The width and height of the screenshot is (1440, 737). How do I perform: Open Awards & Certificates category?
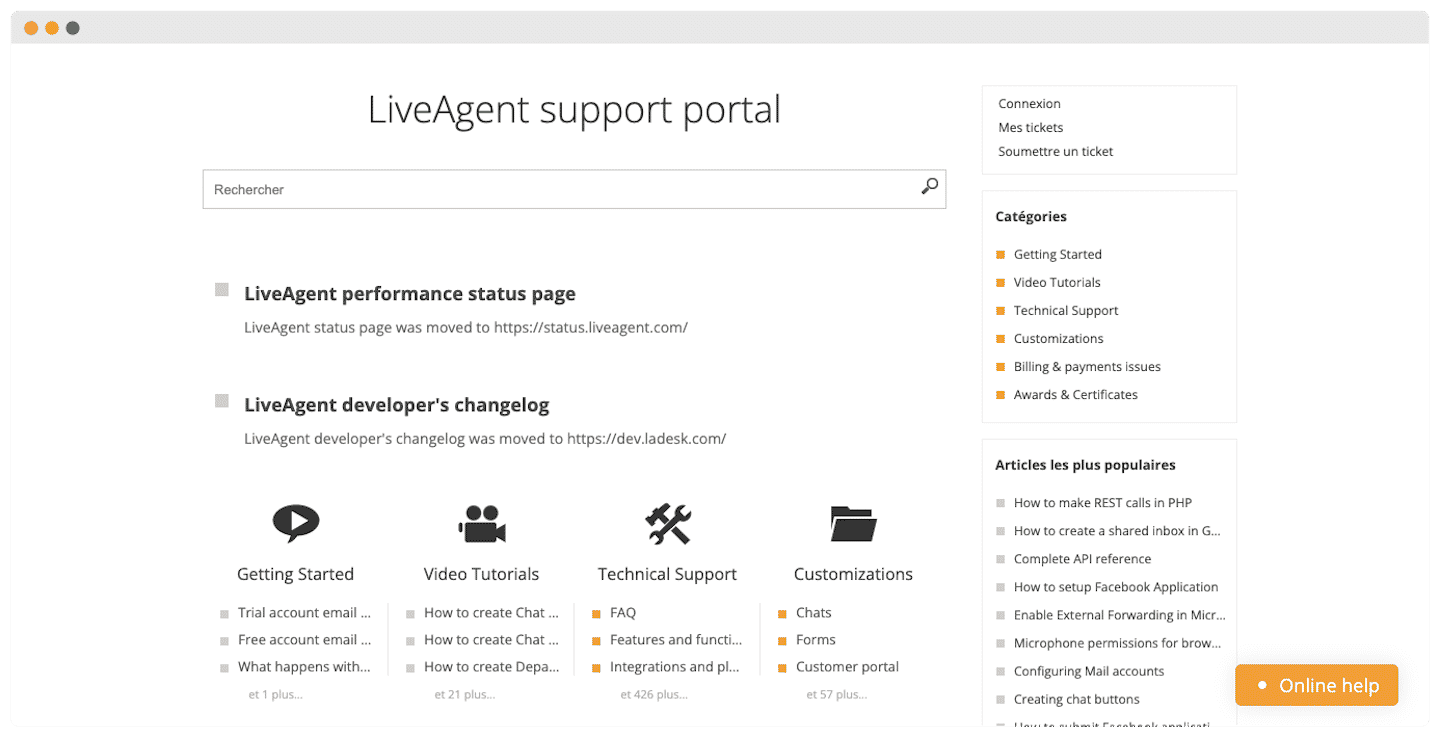(x=1075, y=395)
